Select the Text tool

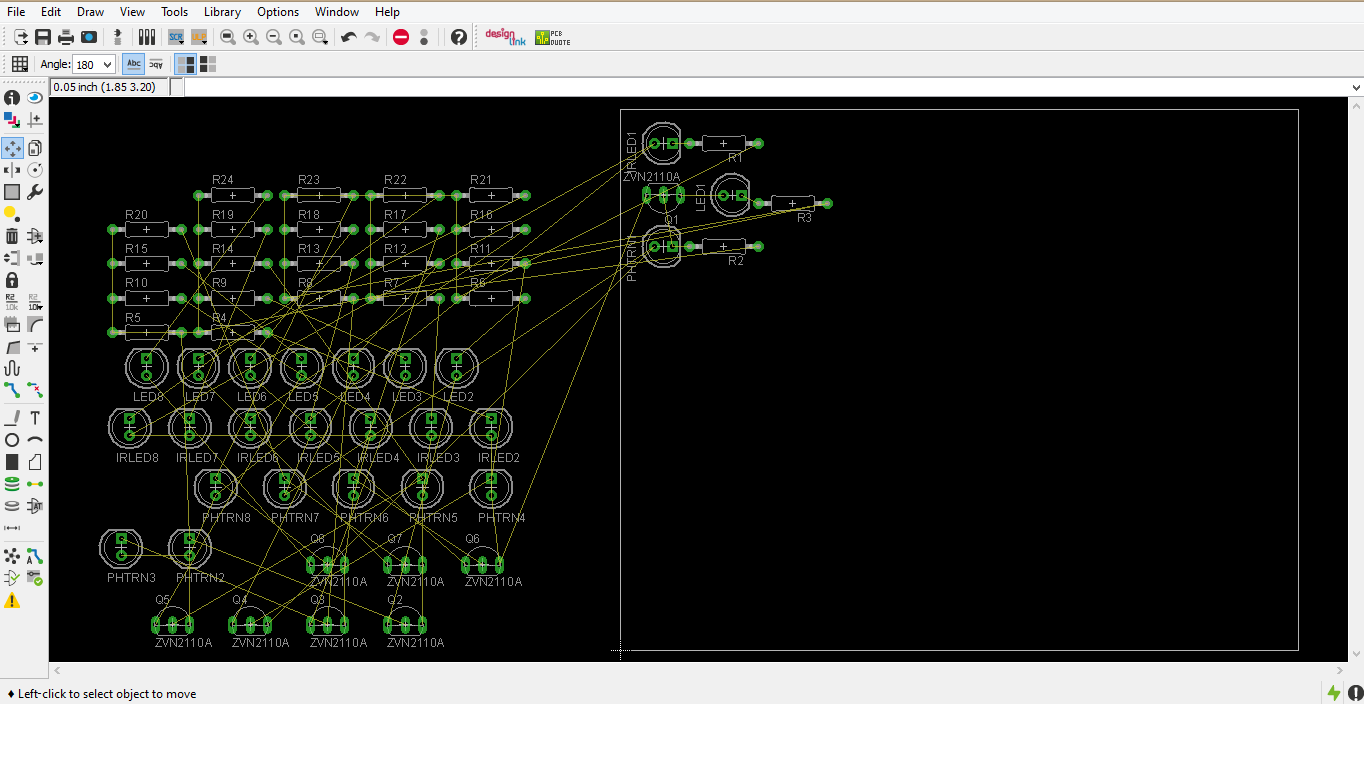[34, 417]
